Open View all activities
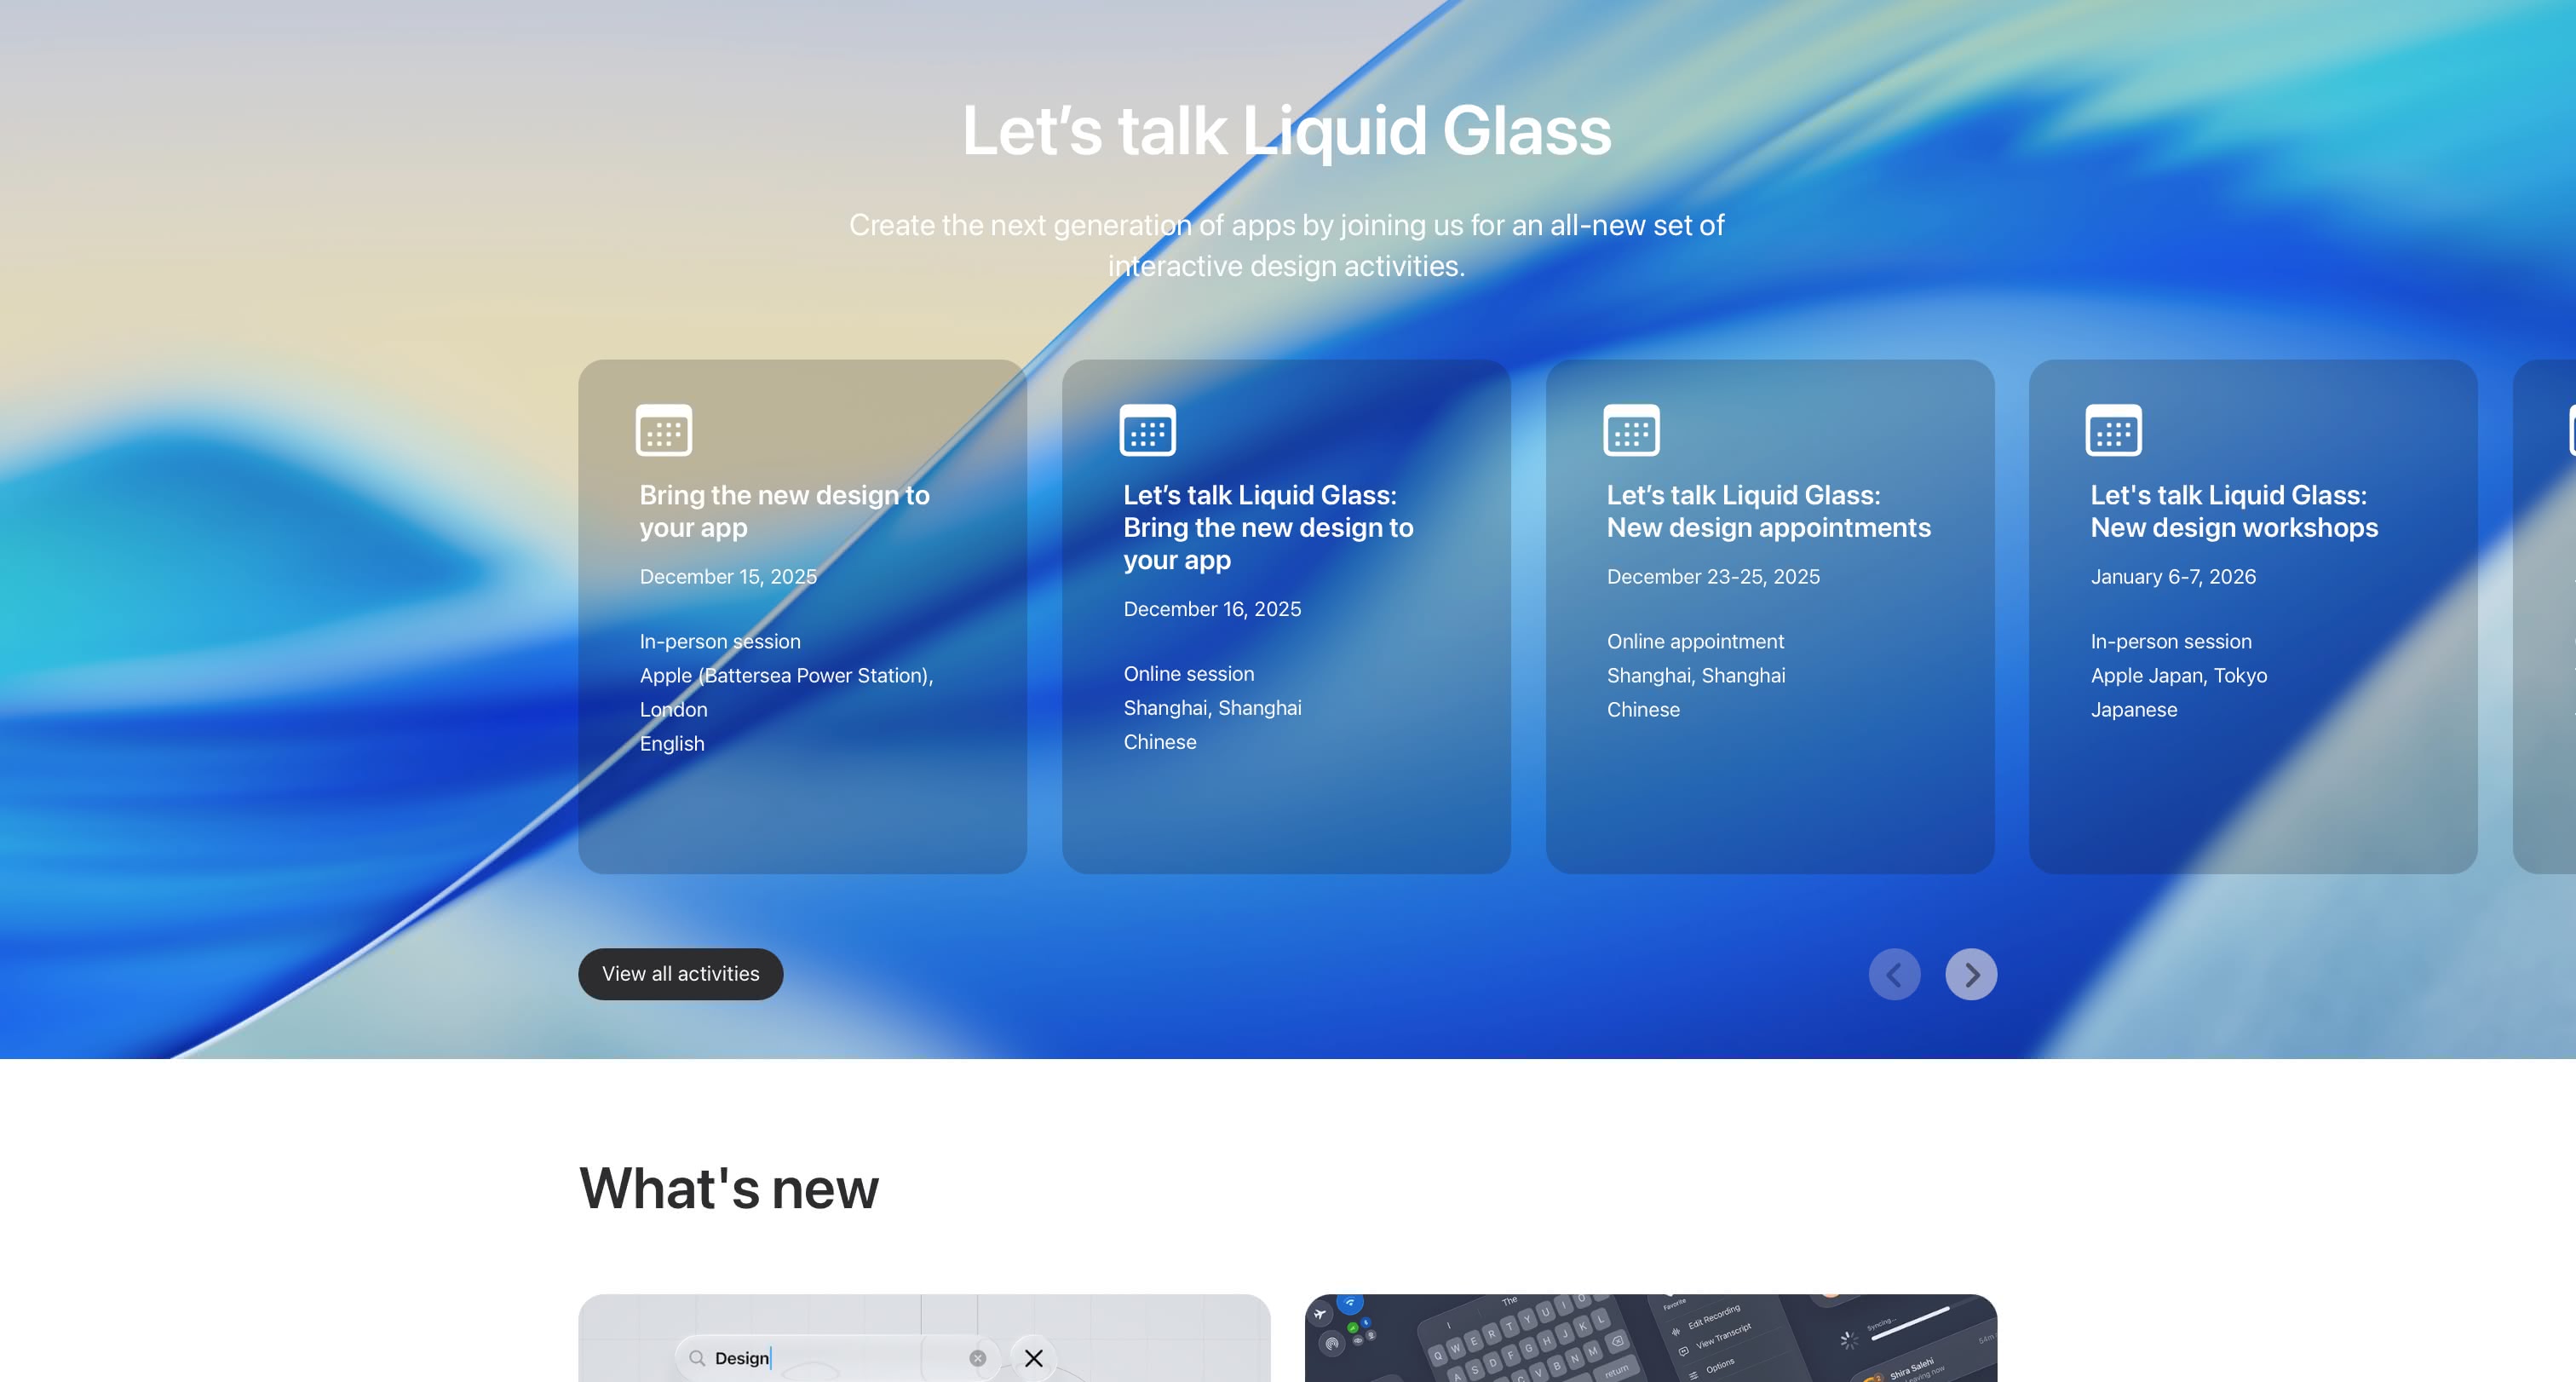This screenshot has height=1382, width=2576. point(680,973)
